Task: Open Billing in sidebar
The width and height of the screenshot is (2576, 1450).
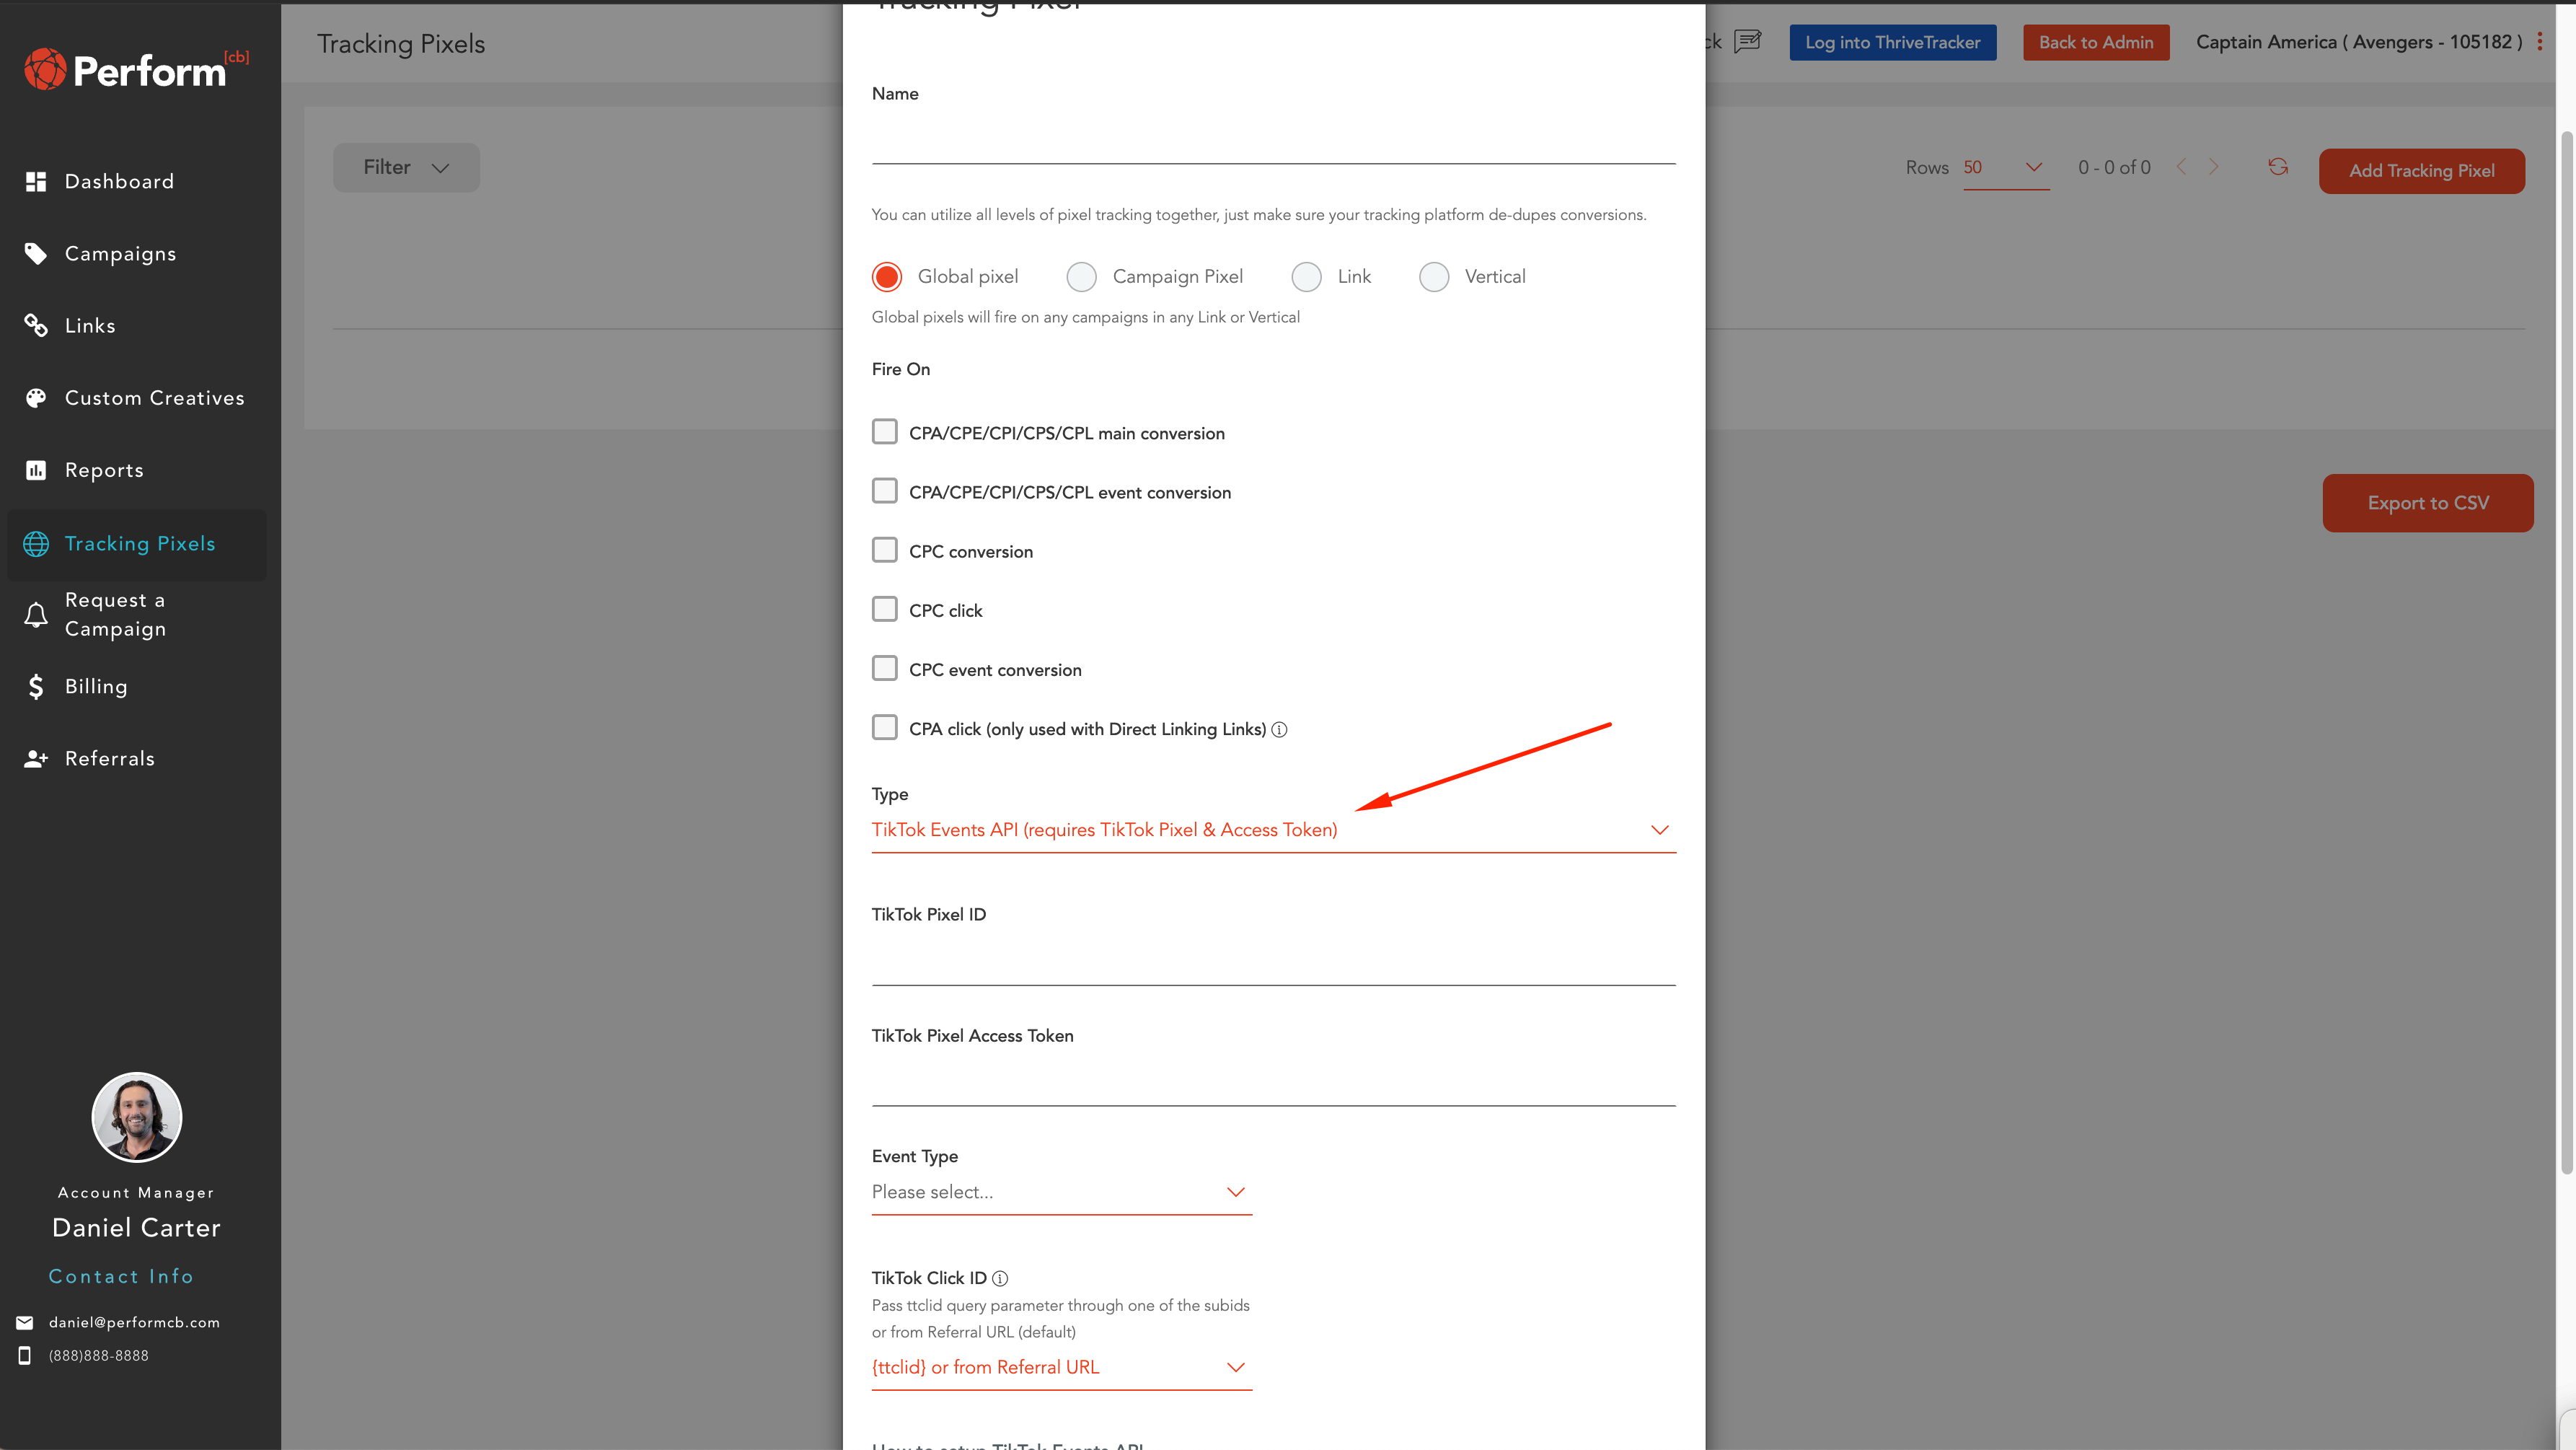Action: click(137, 686)
